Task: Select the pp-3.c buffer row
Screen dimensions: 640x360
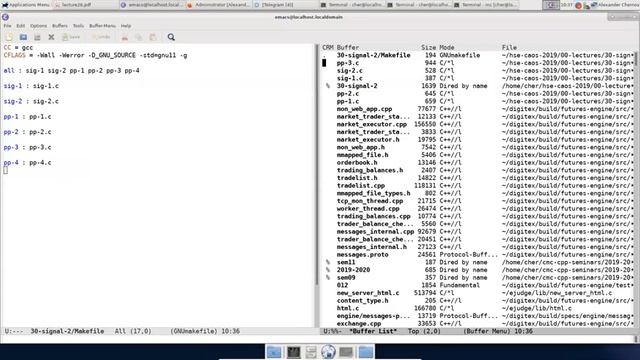Action: click(478, 63)
